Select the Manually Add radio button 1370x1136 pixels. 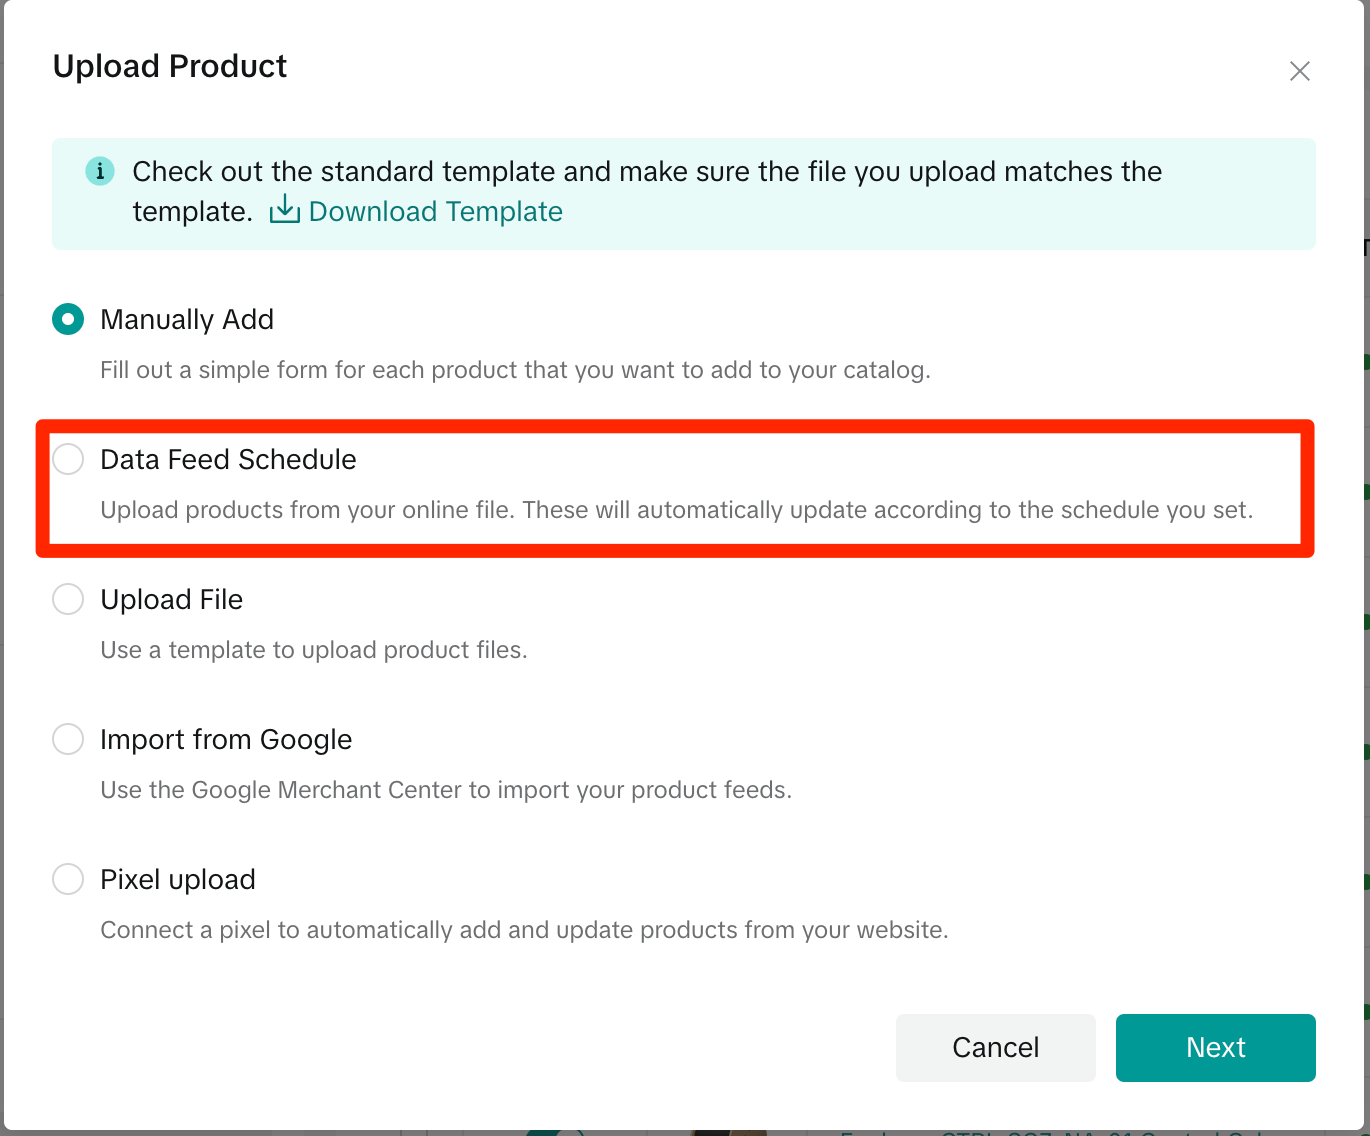point(68,320)
